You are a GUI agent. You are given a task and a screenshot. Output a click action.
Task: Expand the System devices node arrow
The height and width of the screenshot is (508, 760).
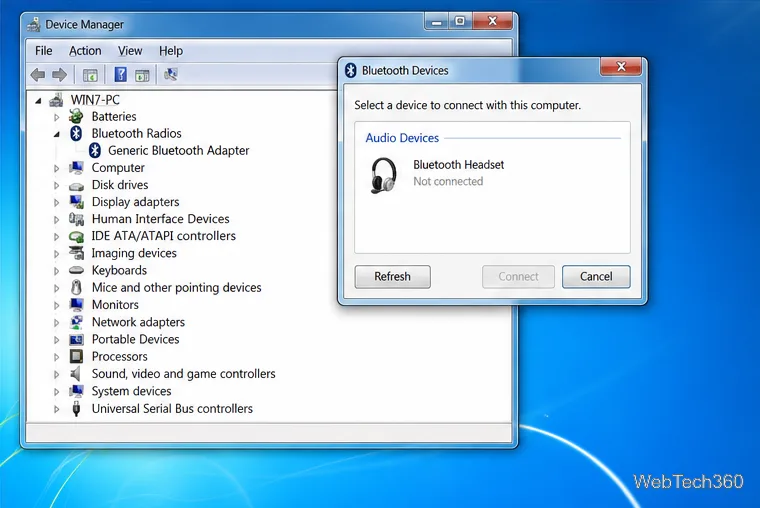coord(56,391)
